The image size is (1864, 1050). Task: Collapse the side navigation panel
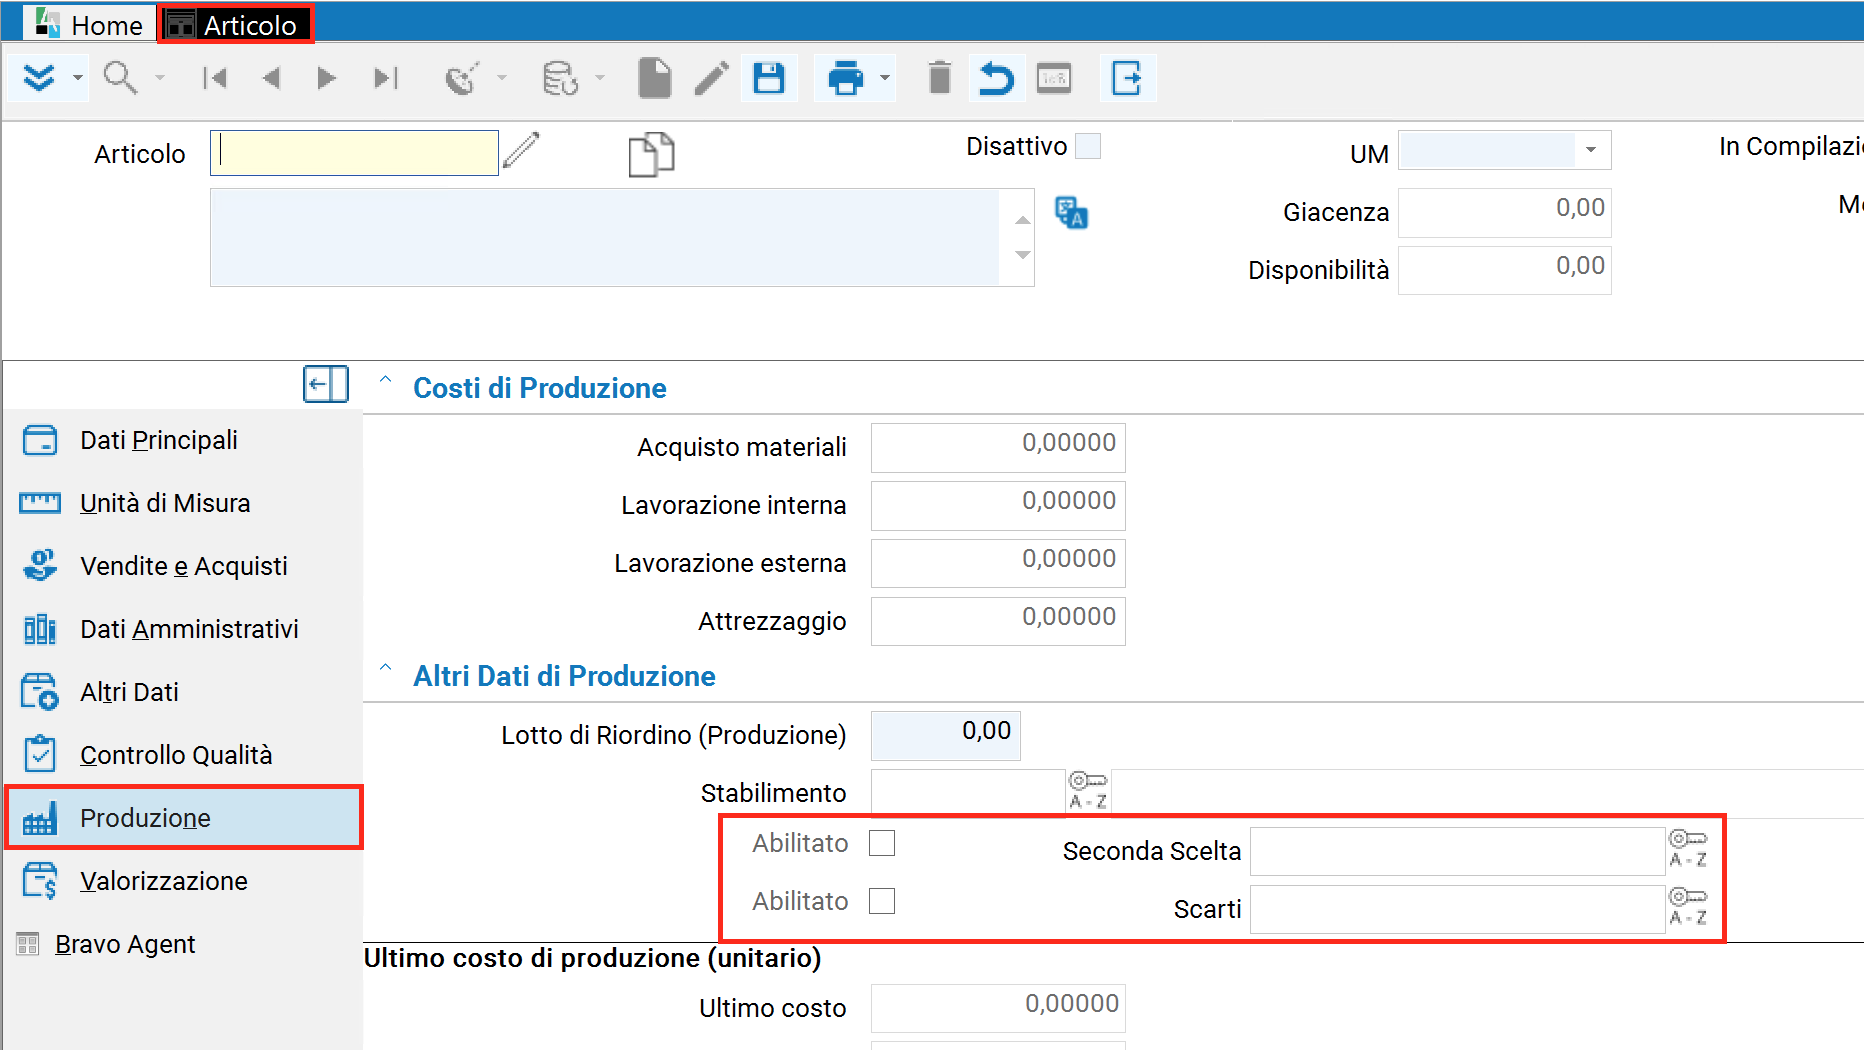[326, 384]
